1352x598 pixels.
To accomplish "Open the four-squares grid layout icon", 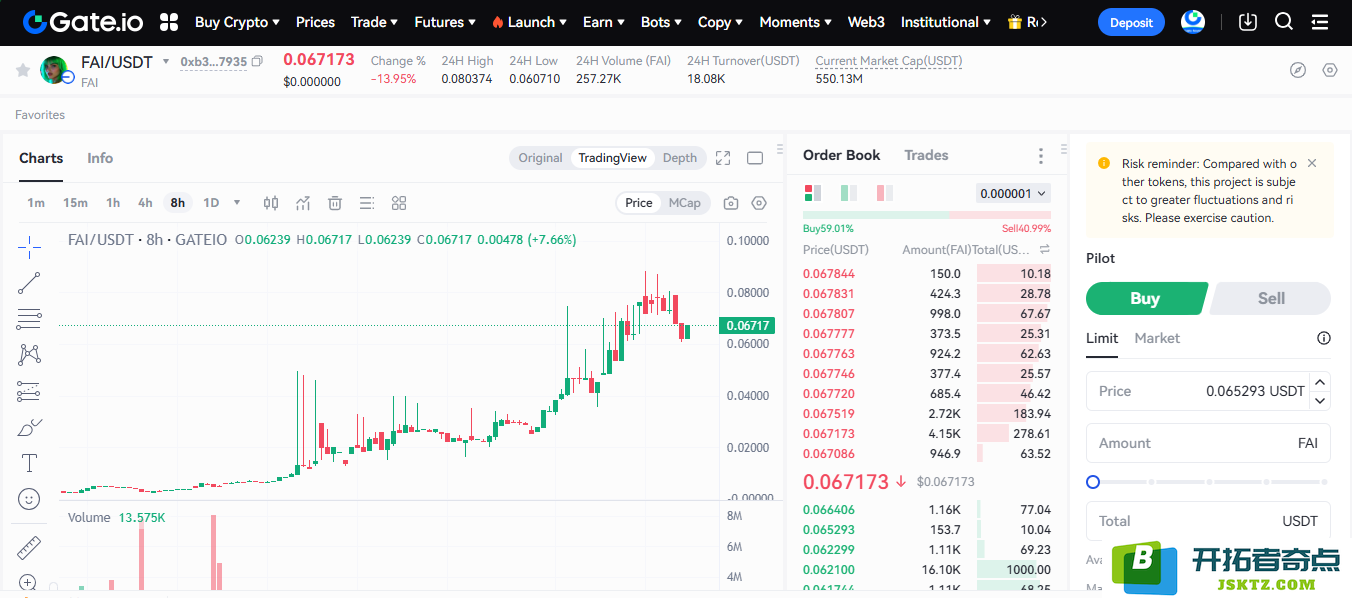I will 399,203.
